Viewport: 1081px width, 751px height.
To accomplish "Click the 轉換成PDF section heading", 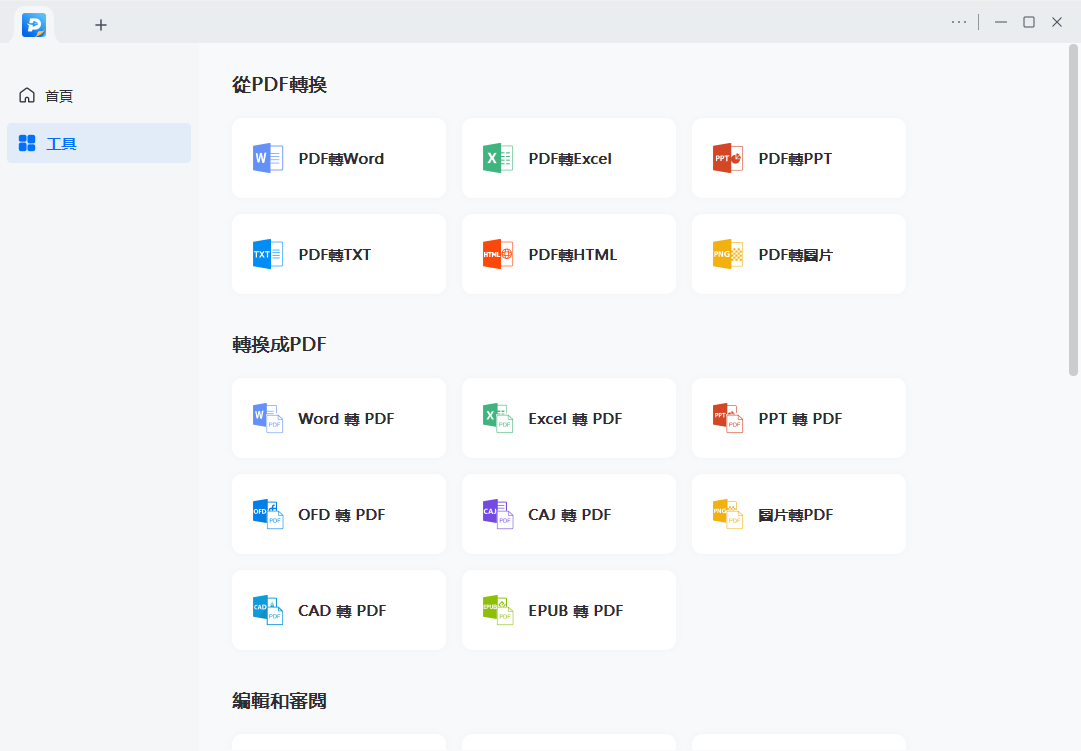I will (279, 344).
